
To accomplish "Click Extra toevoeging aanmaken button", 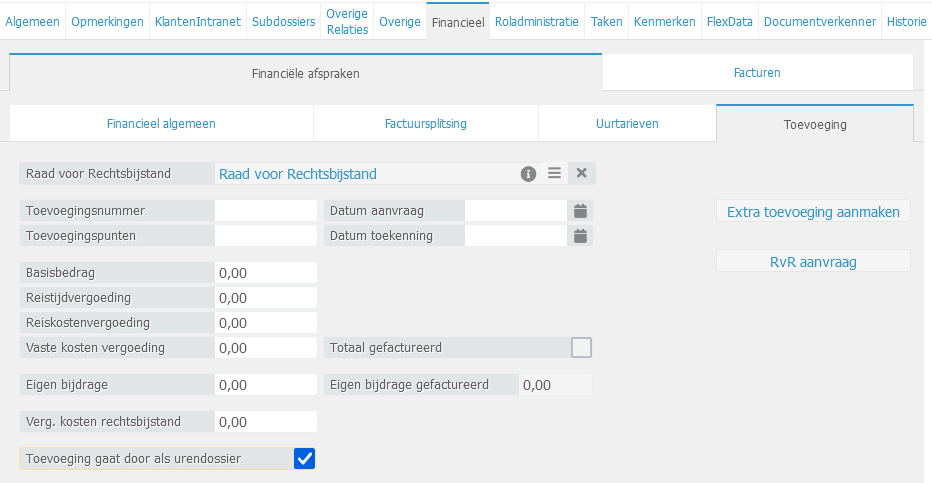I will pyautogui.click(x=813, y=212).
